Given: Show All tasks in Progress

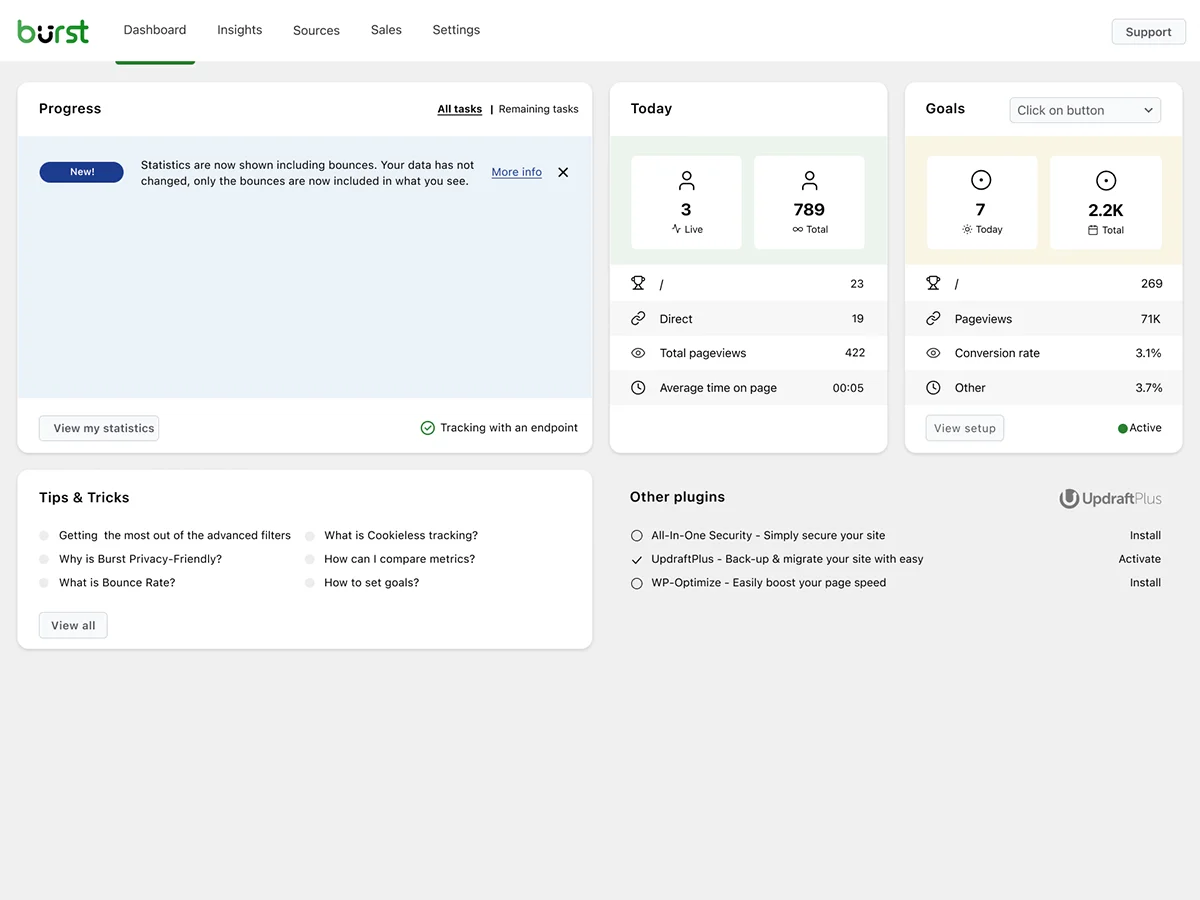Looking at the screenshot, I should (460, 109).
